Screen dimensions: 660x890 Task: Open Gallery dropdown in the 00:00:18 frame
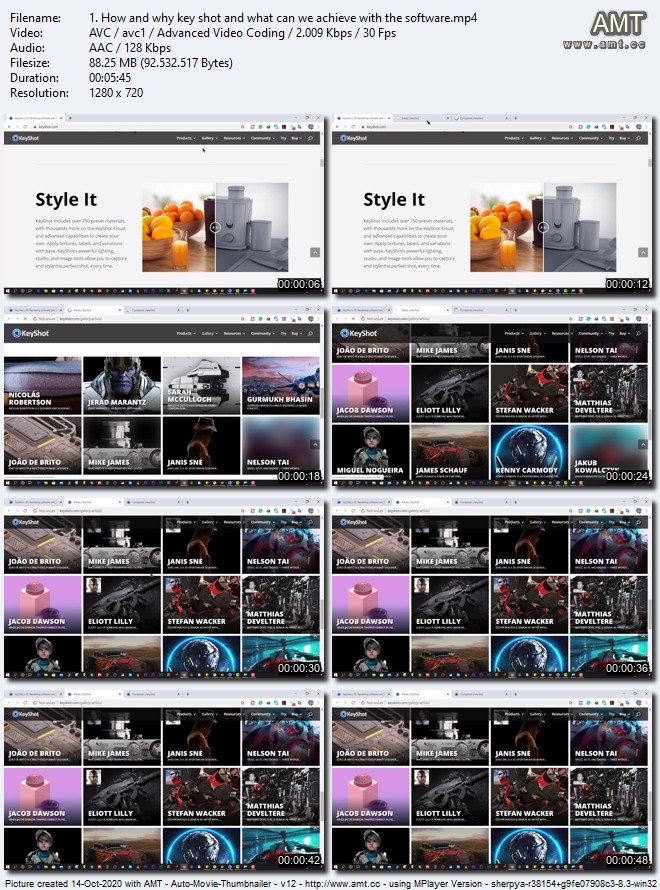(x=209, y=333)
